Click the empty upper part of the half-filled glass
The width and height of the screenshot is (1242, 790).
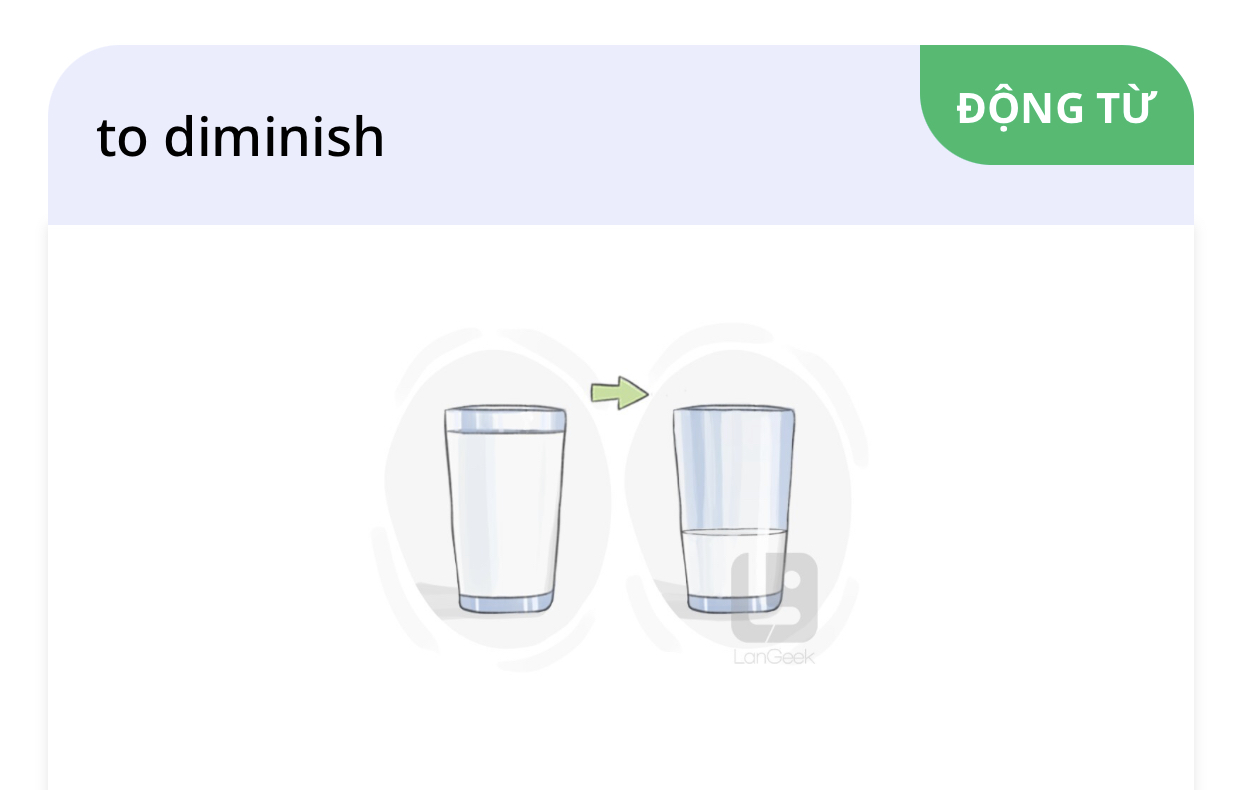point(735,468)
